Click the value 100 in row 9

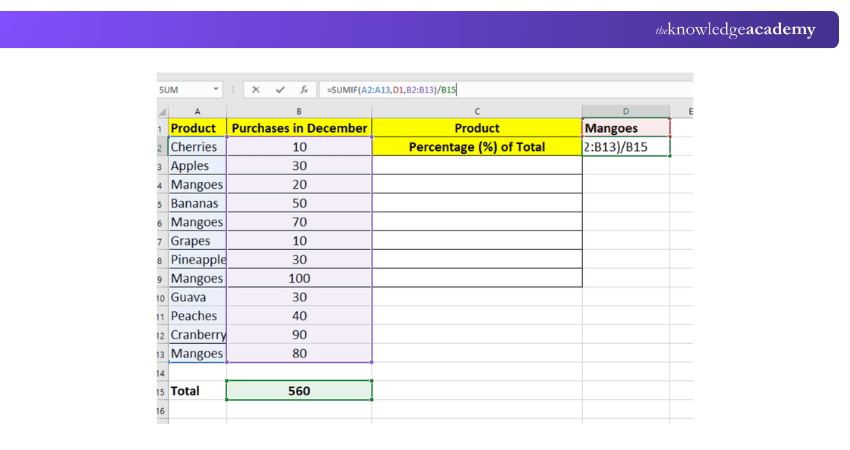[299, 278]
